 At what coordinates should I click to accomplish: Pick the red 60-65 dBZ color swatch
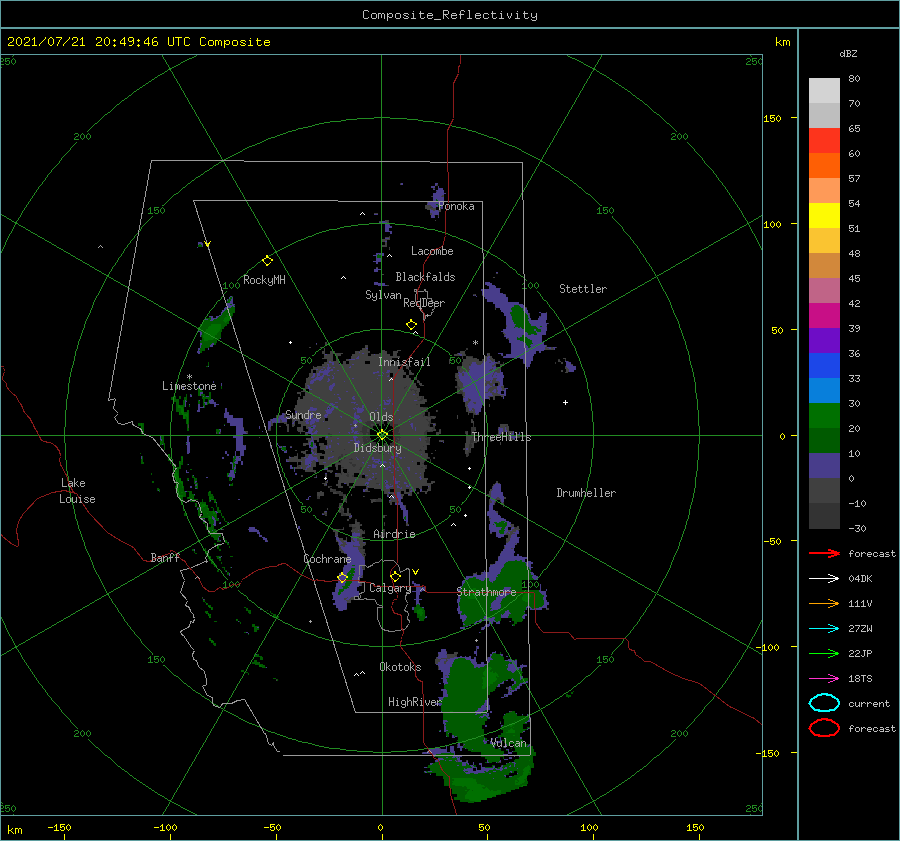pyautogui.click(x=824, y=141)
